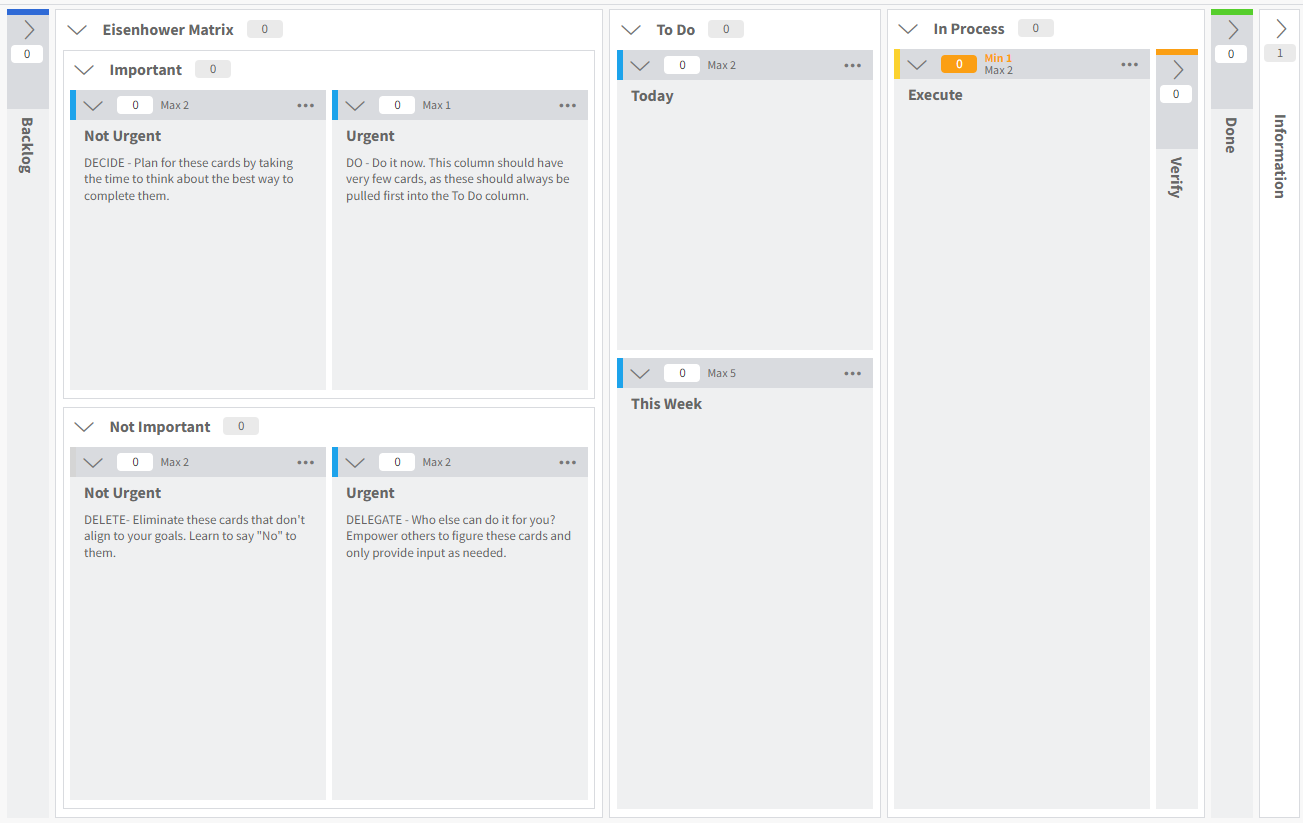Image resolution: width=1303 pixels, height=823 pixels.
Task: Click the To Do card count badge
Action: (x=726, y=30)
